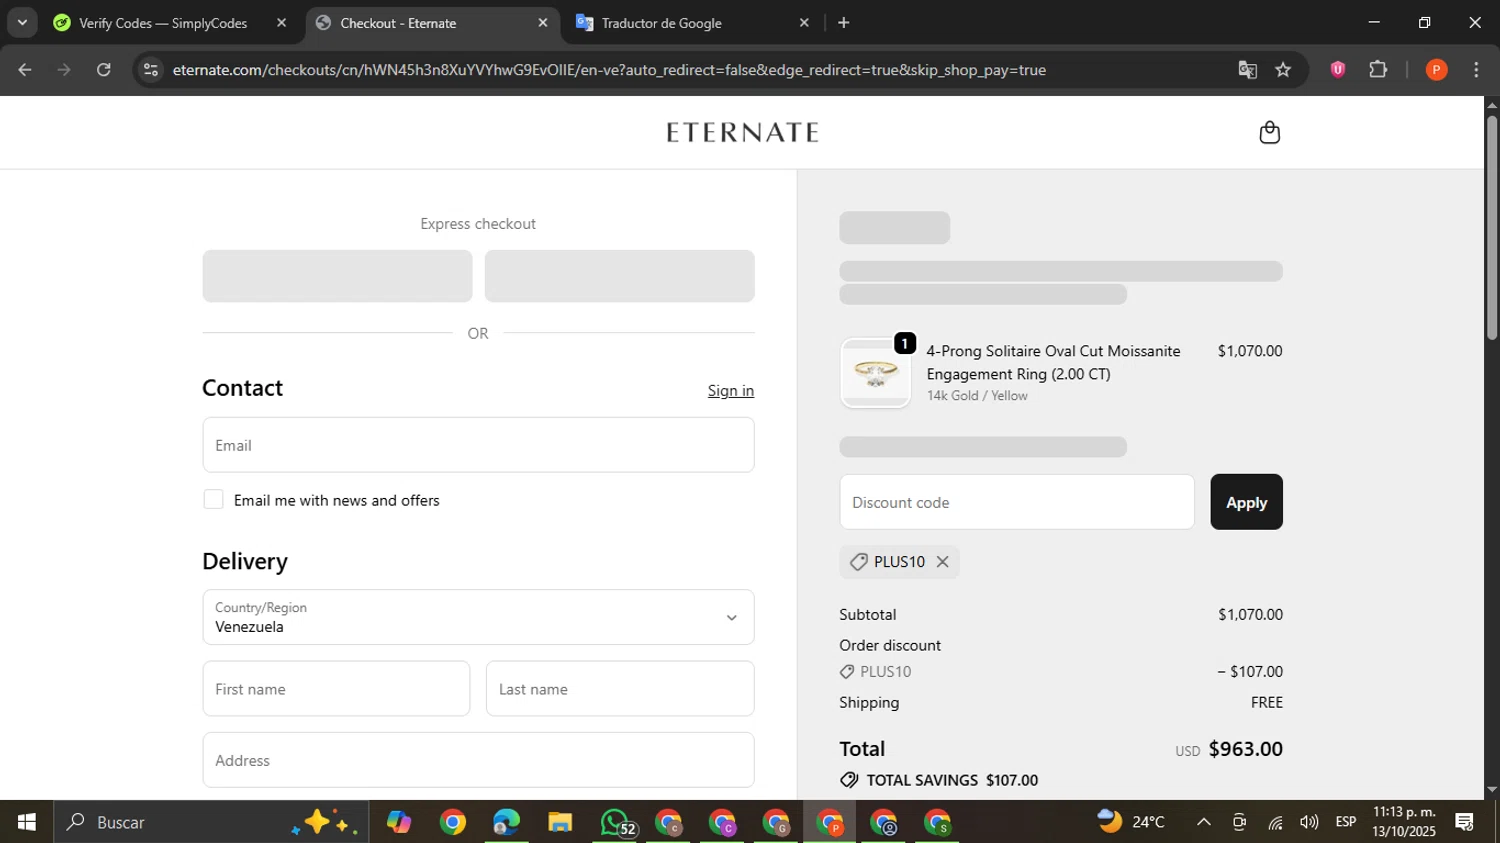Click the ETERNATE store logo
The image size is (1500, 843).
point(742,132)
